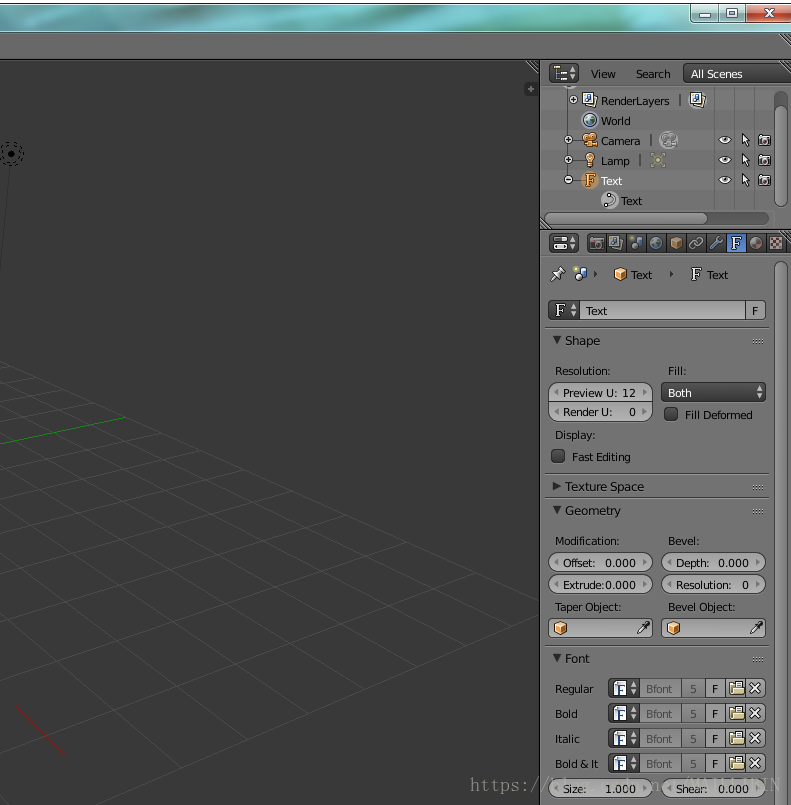Enable the Fill Deformed checkbox
Image resolution: width=791 pixels, height=805 pixels.
[671, 414]
